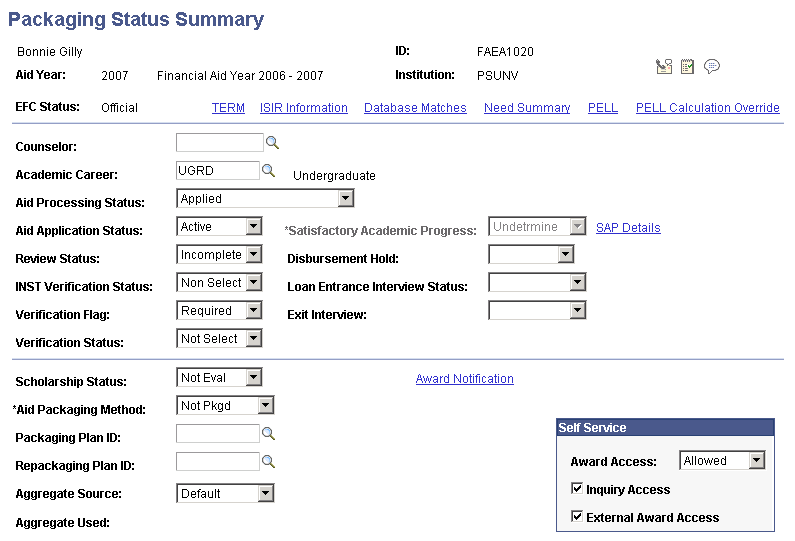Open the Scholarship Status dropdown
This screenshot has height=541, width=795.
pyautogui.click(x=219, y=377)
